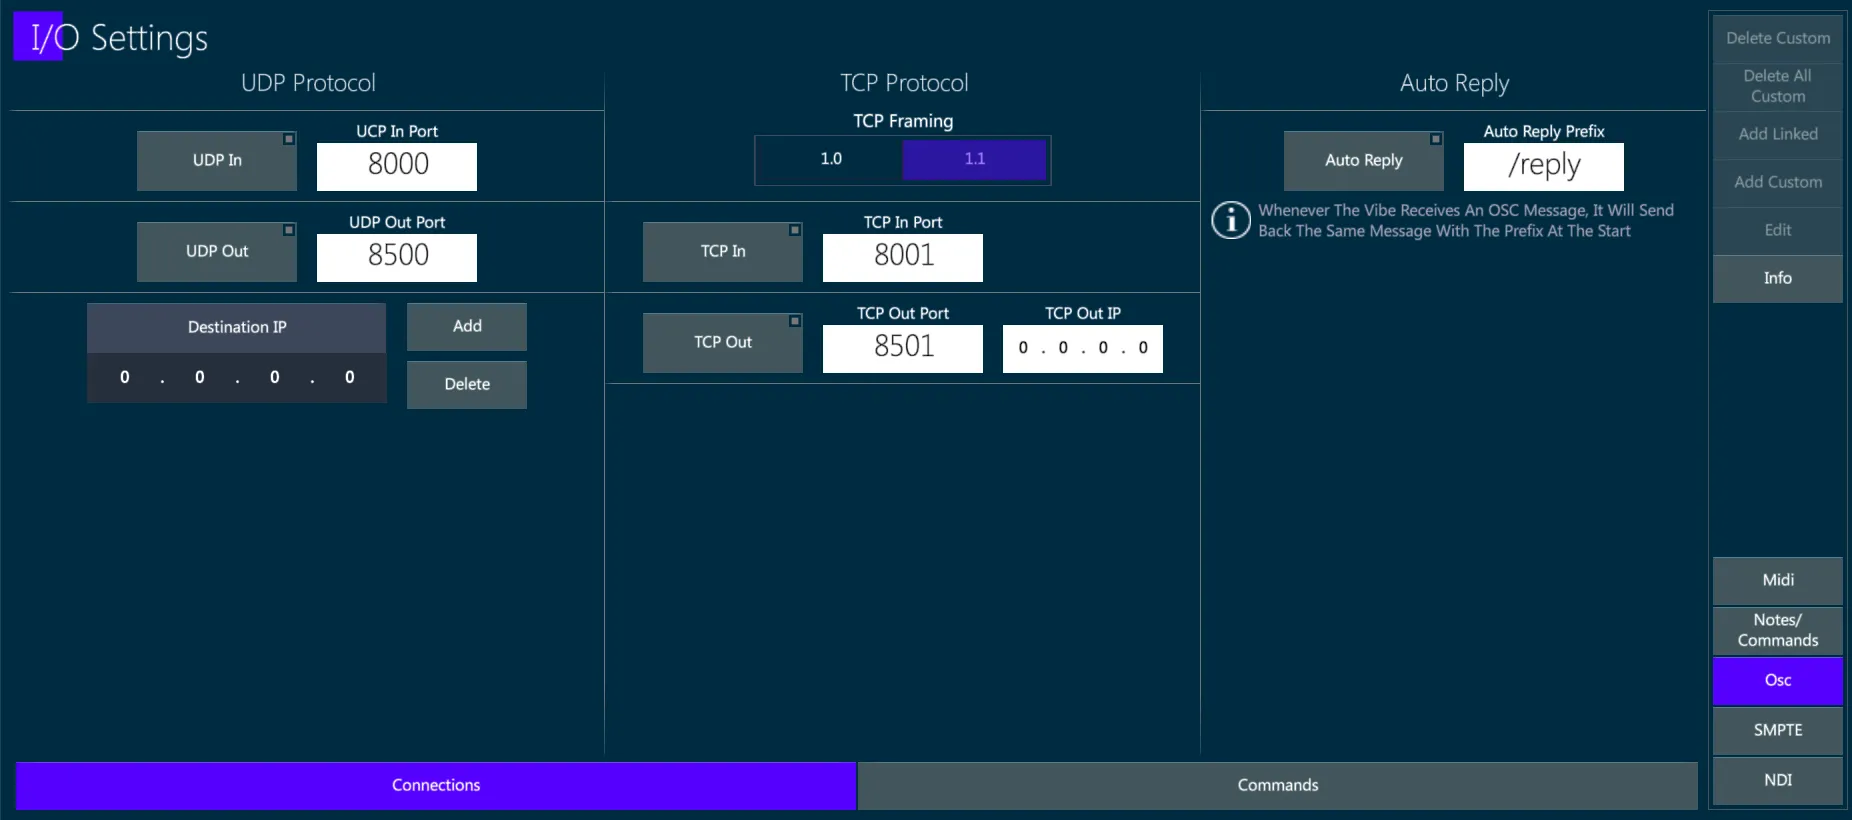Open the NDI settings page
The image size is (1852, 820).
[x=1778, y=780]
